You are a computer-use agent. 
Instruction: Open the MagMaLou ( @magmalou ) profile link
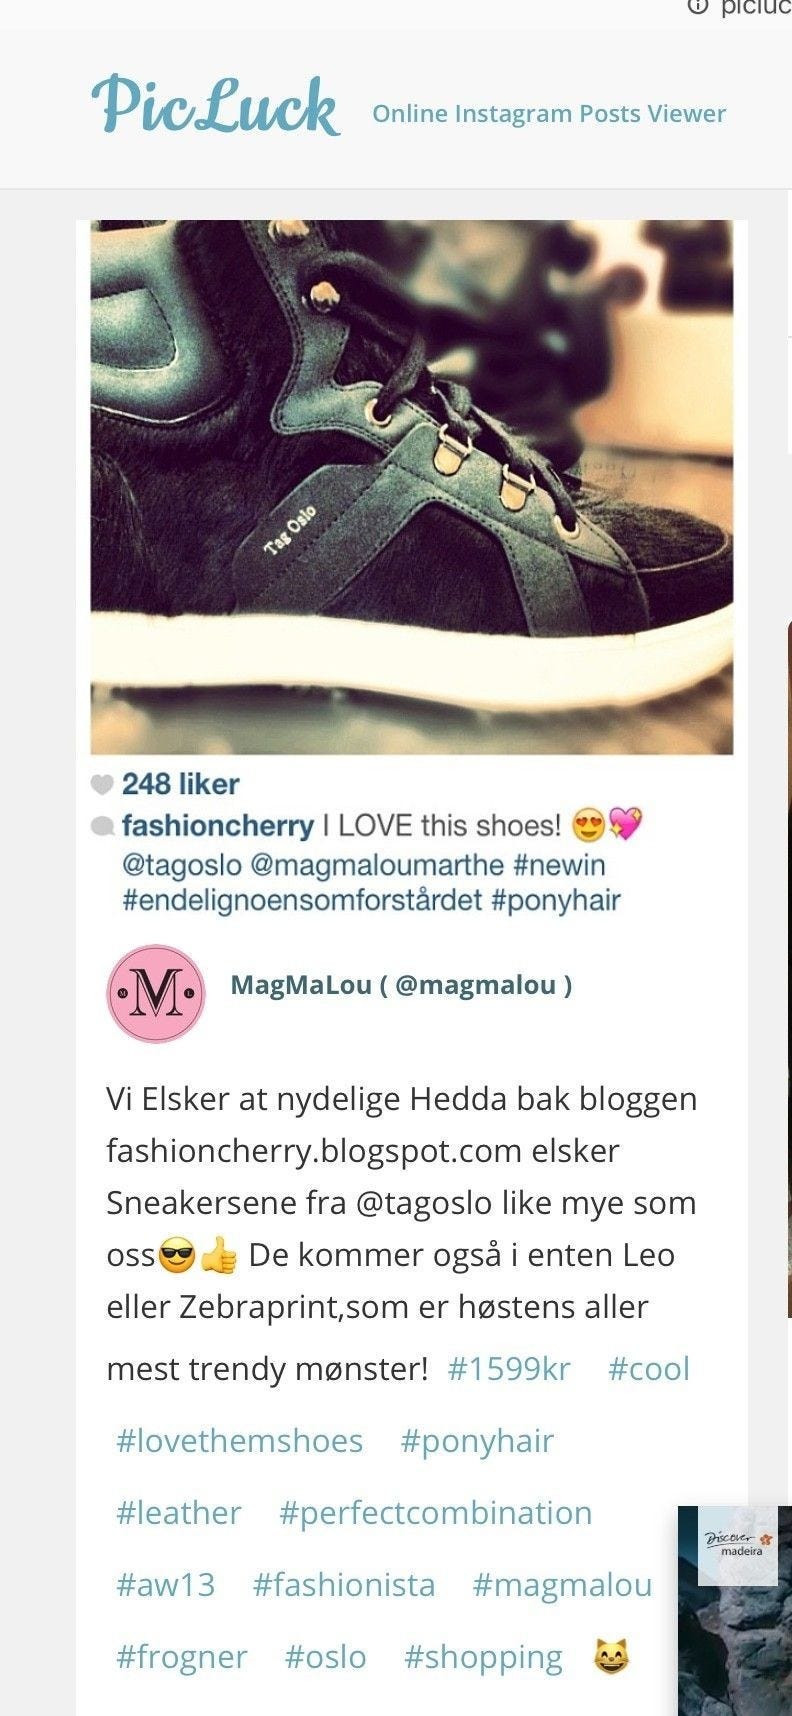pos(401,985)
